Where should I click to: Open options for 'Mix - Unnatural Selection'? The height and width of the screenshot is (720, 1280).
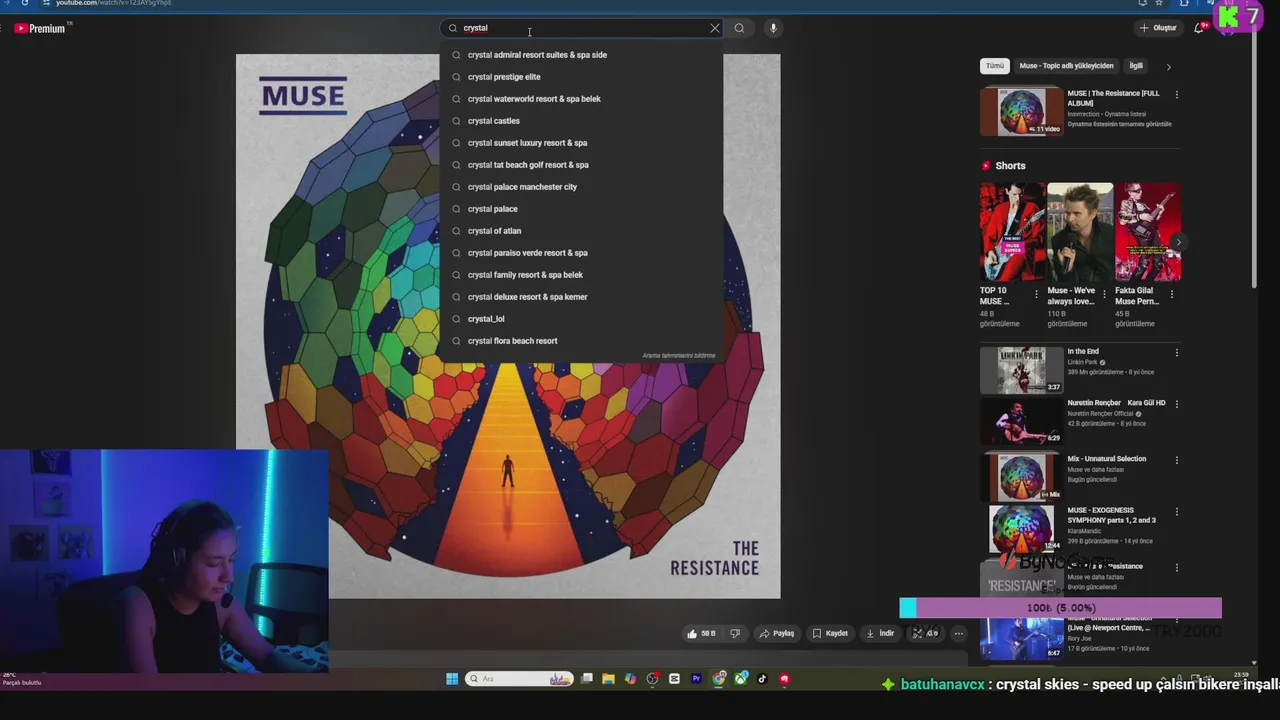(x=1176, y=460)
